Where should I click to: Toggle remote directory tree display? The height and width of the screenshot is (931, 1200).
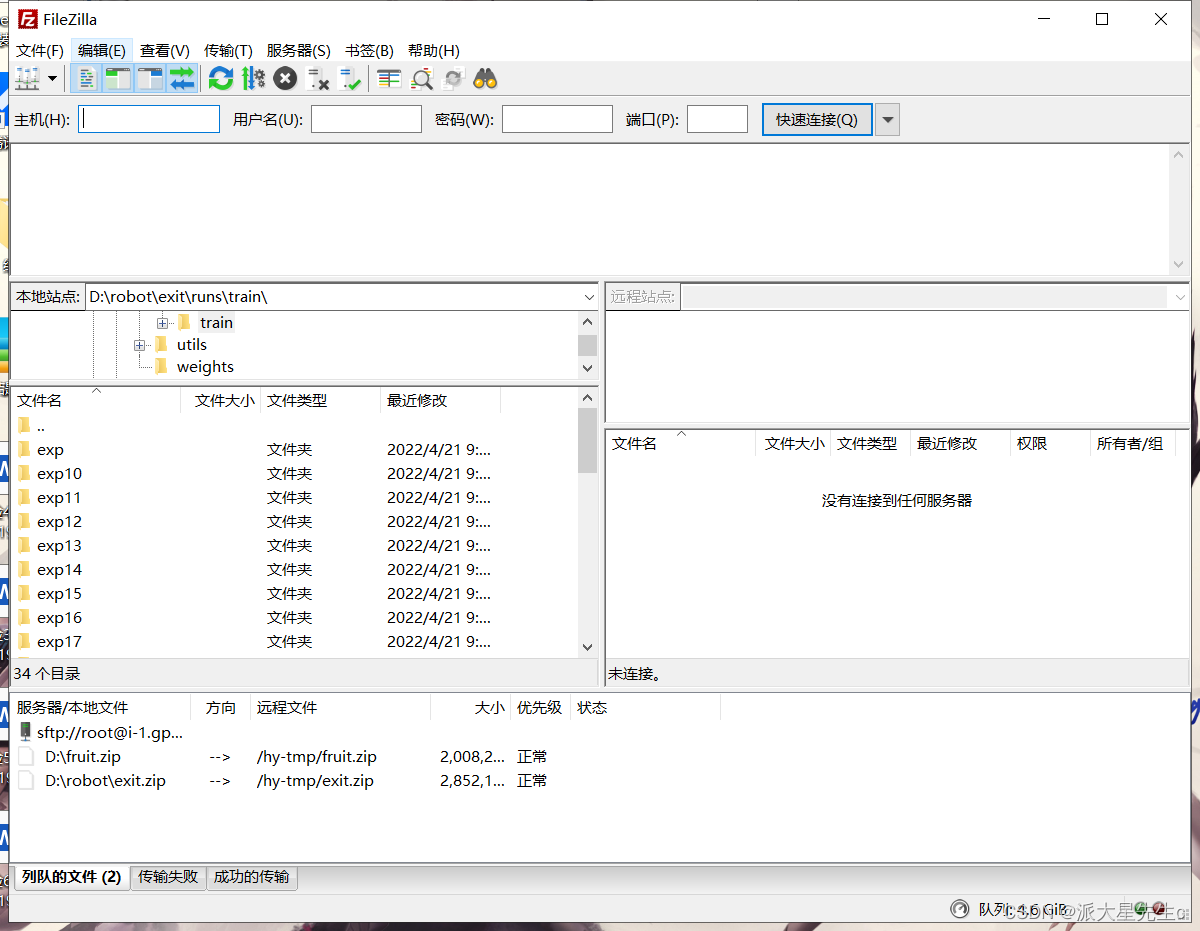click(150, 79)
